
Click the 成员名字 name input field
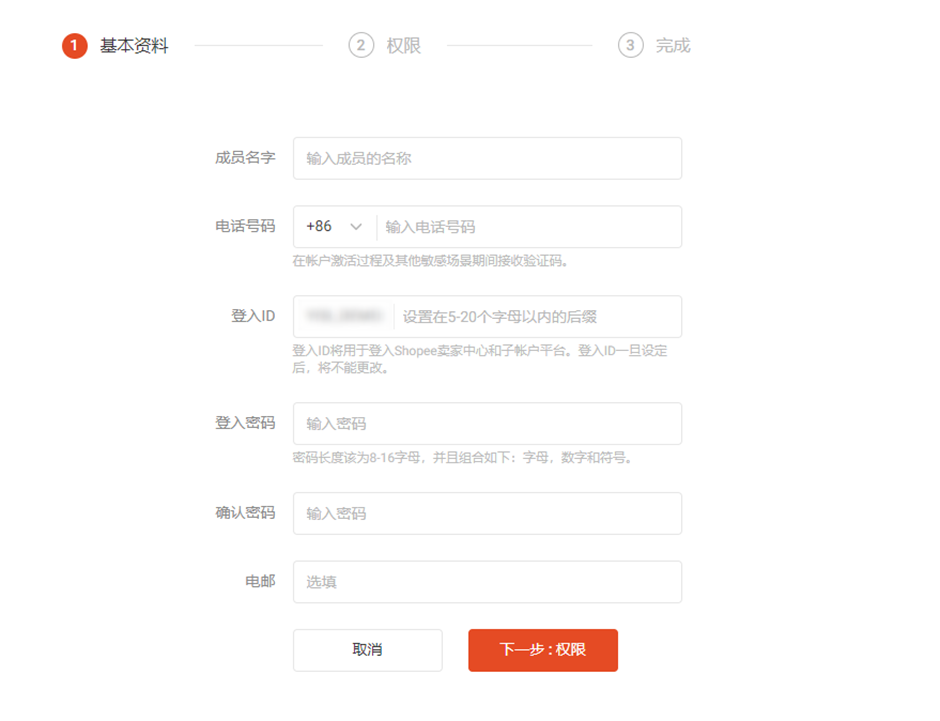tap(487, 158)
